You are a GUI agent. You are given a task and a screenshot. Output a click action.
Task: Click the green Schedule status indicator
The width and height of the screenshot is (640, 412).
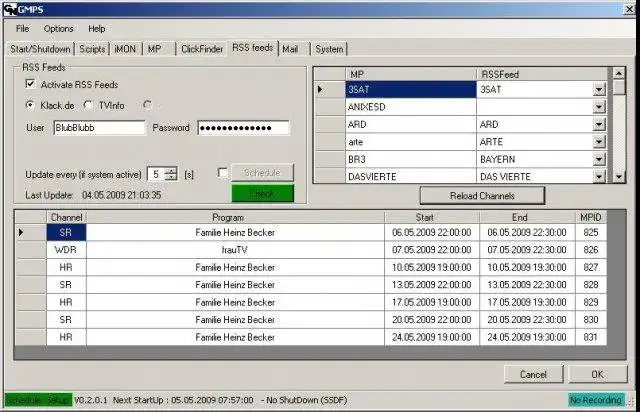tap(38, 400)
